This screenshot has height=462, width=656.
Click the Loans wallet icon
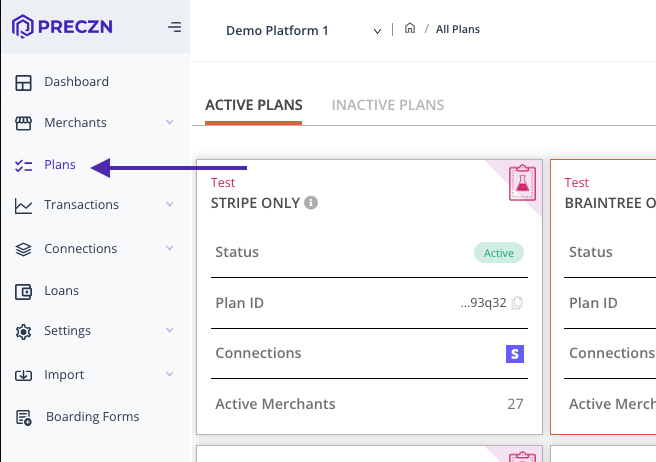(x=24, y=291)
